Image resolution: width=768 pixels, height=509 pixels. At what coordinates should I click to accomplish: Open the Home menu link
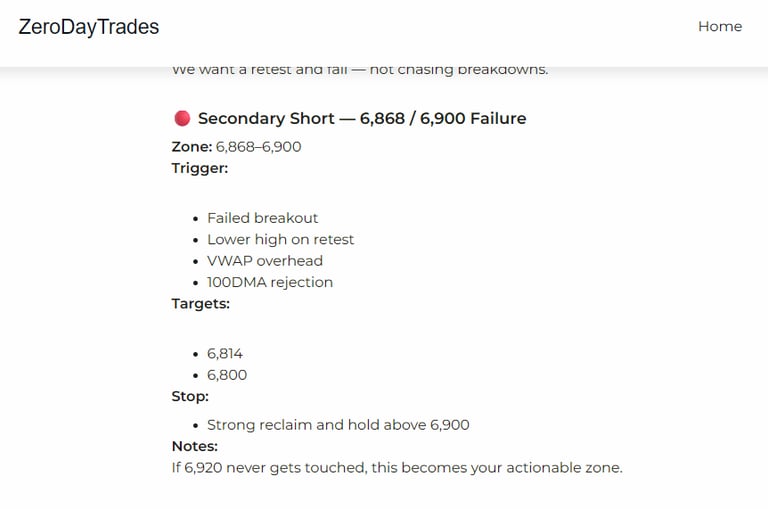point(719,27)
